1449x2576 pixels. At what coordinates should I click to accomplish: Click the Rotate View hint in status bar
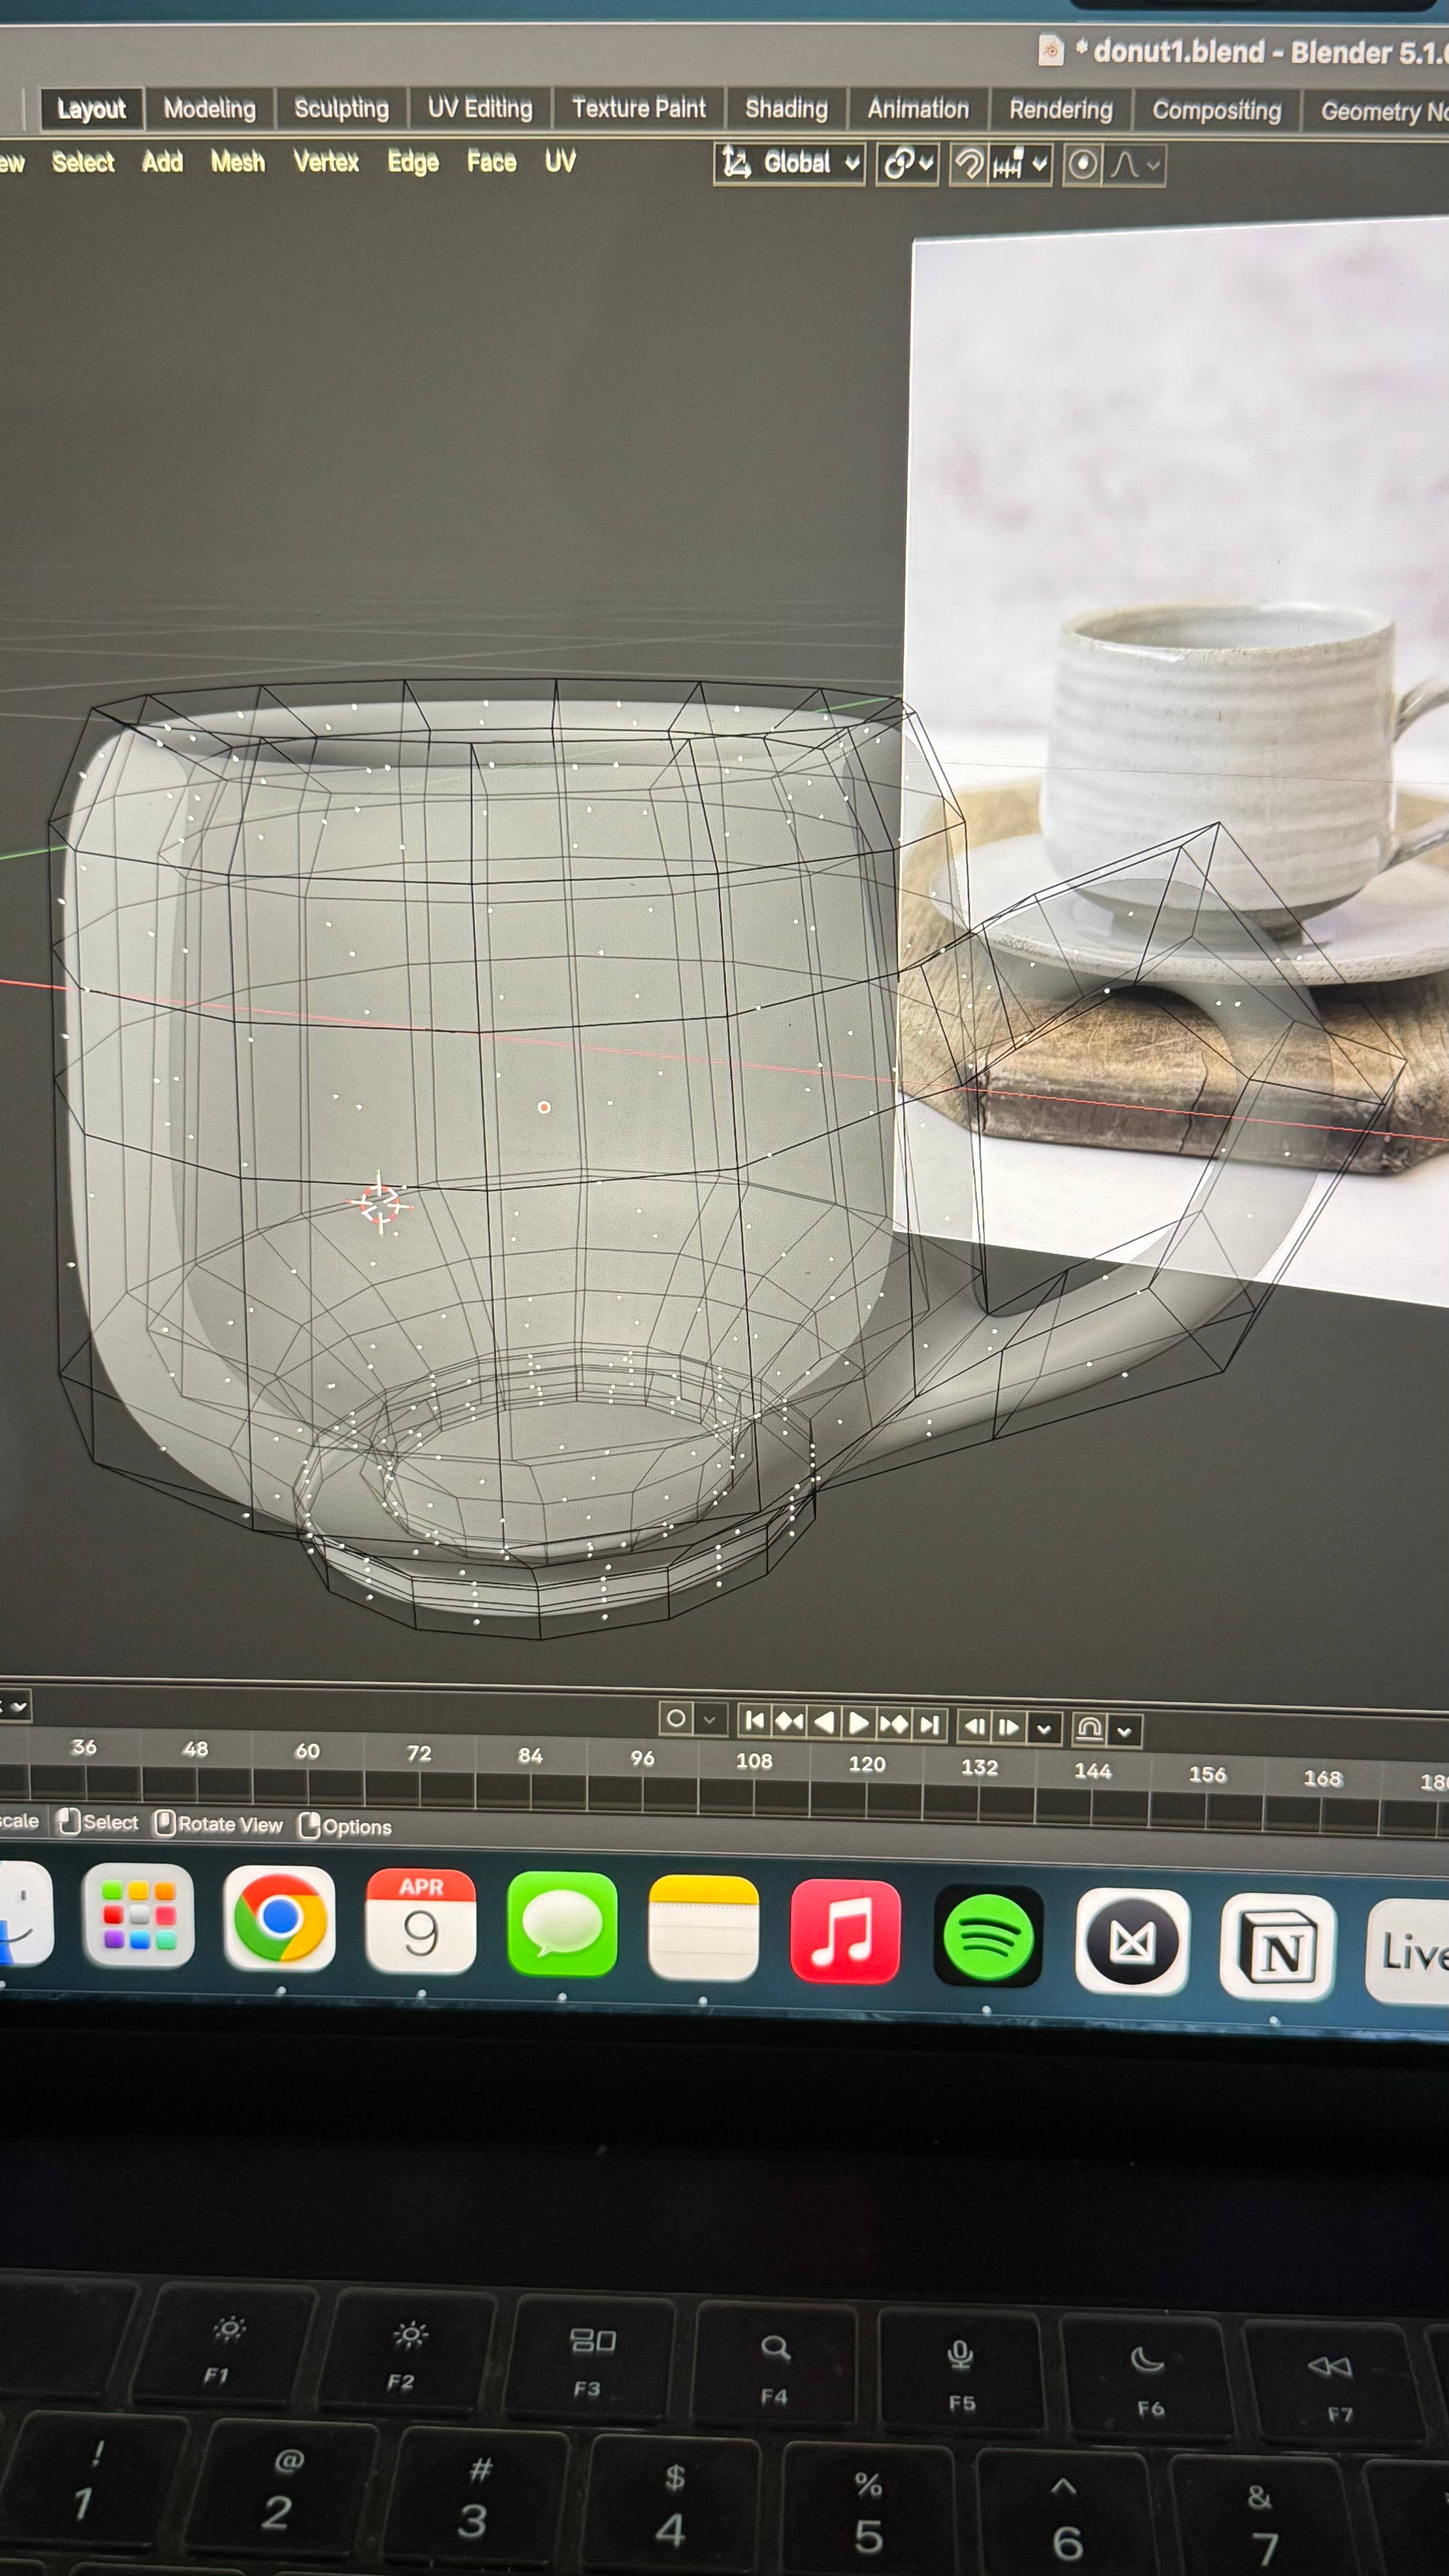(219, 1824)
